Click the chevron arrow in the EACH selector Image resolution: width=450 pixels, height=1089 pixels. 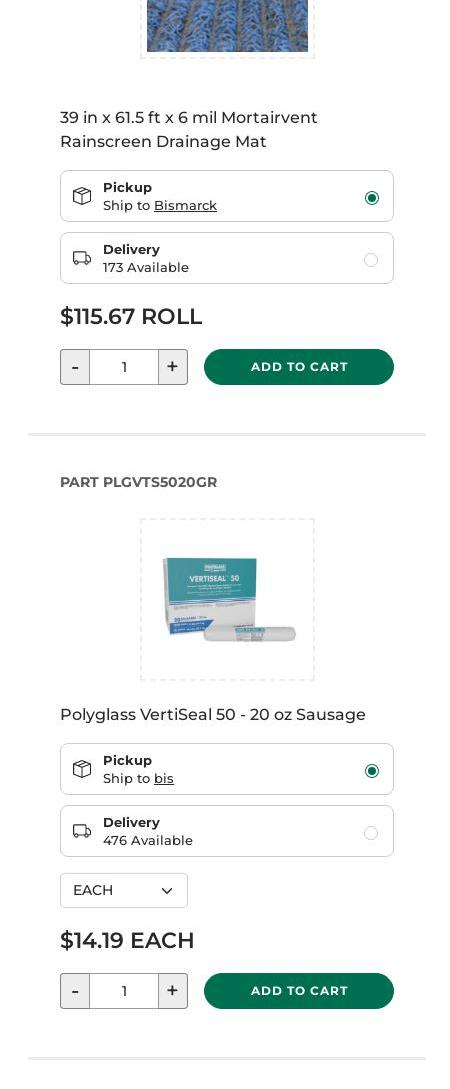pos(167,891)
